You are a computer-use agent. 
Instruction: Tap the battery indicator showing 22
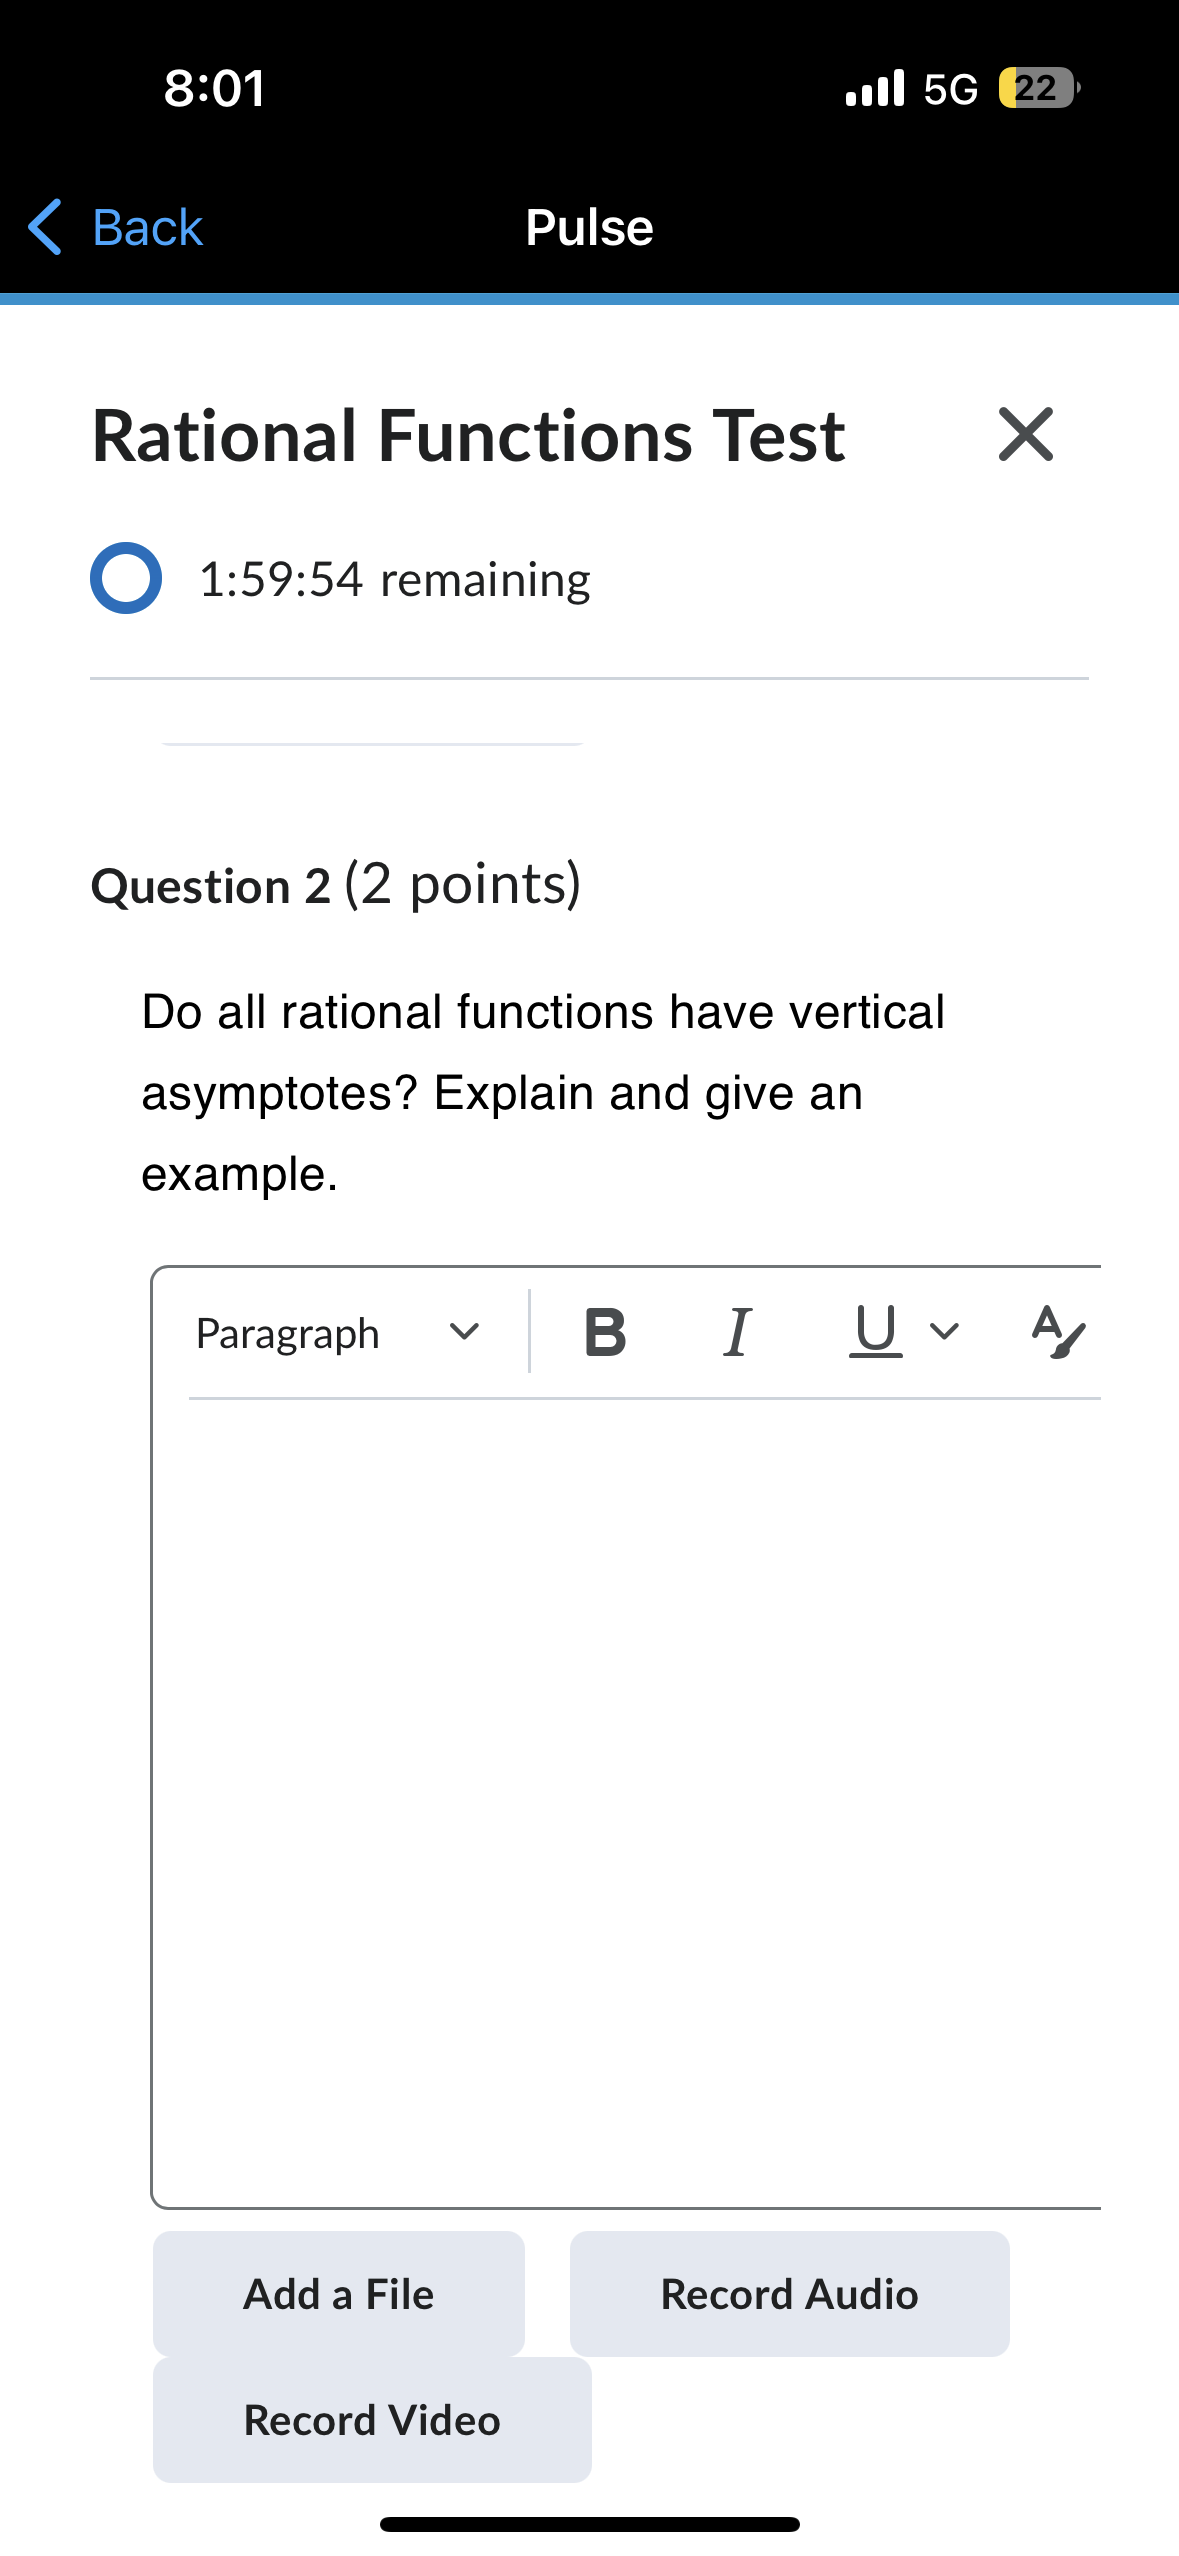1034,89
